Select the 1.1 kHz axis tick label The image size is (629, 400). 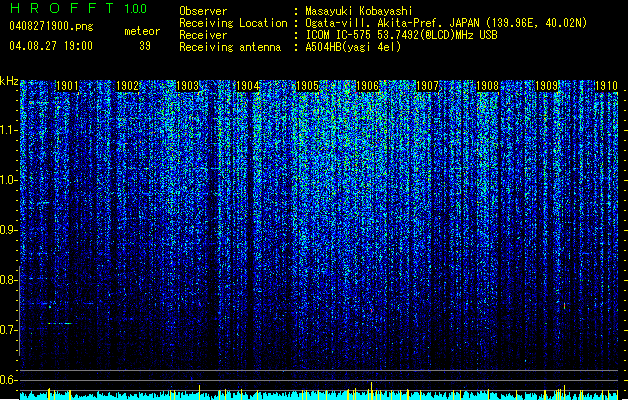tap(9, 130)
